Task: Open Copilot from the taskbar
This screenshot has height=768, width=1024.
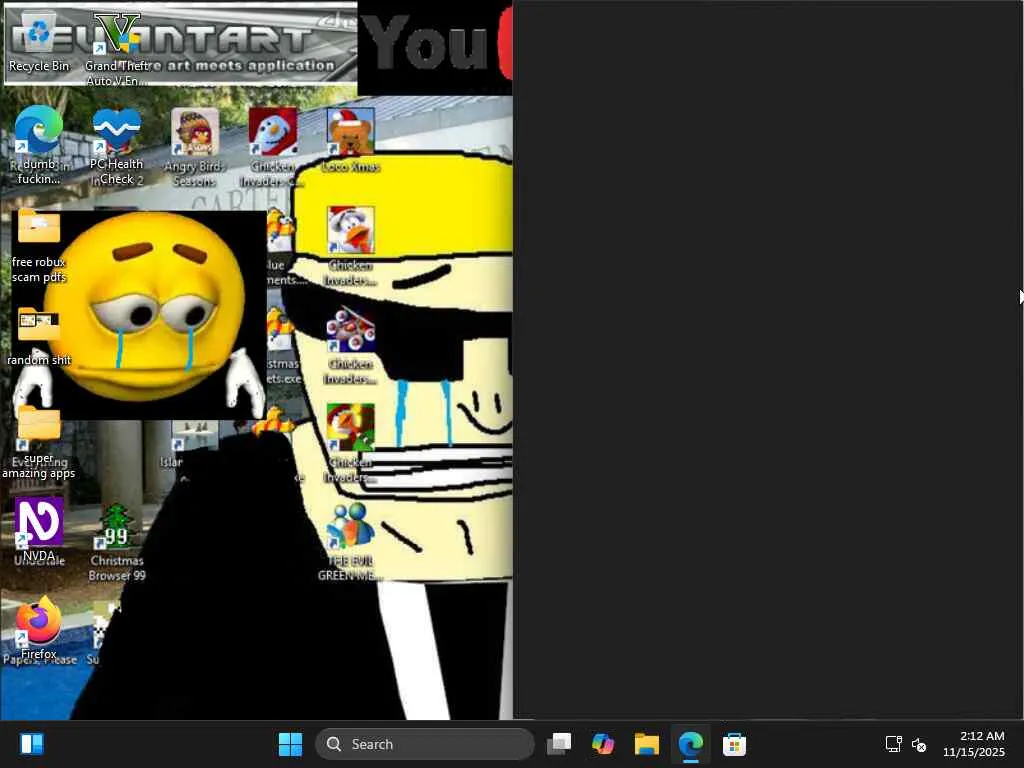Action: [x=603, y=744]
